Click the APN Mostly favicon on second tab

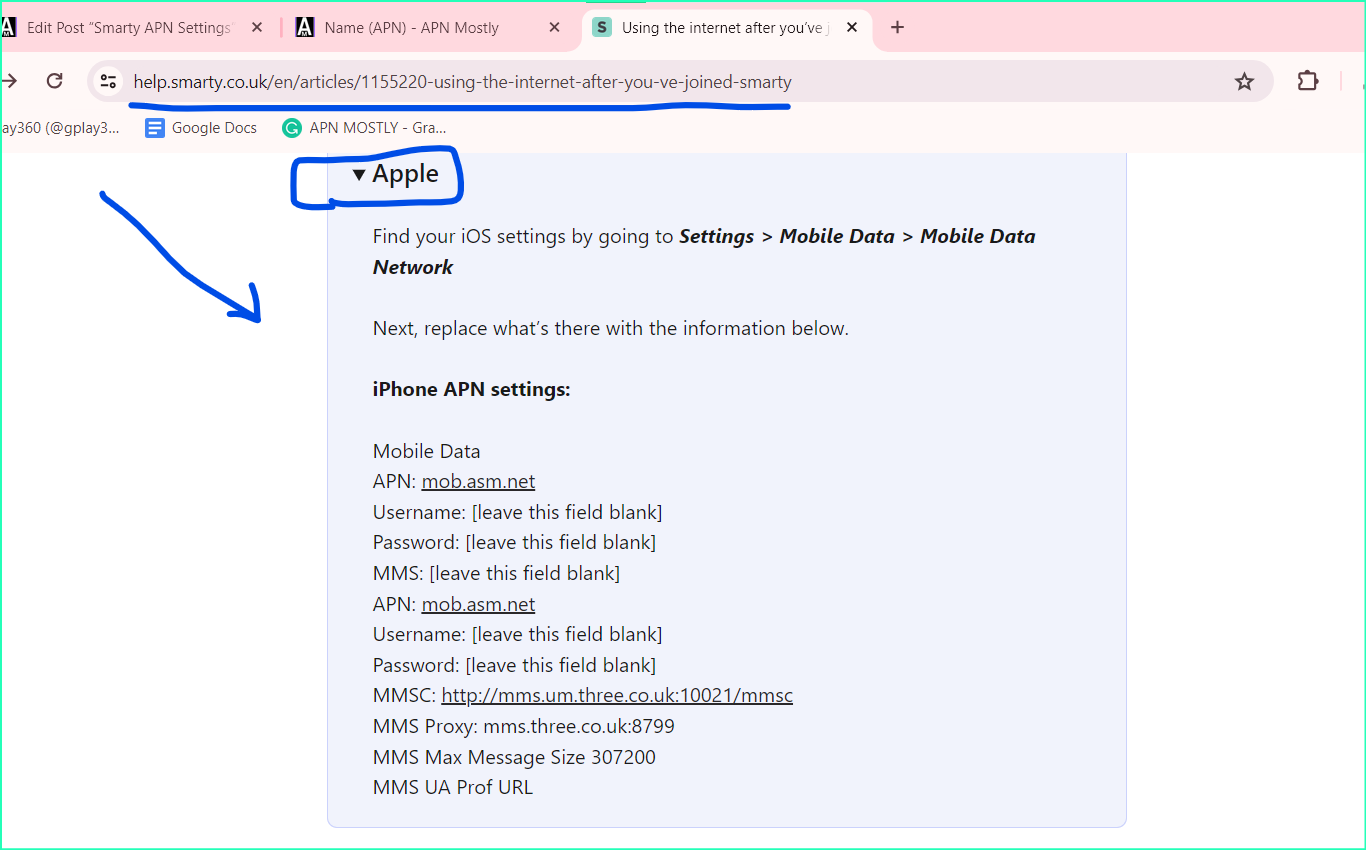coord(304,27)
